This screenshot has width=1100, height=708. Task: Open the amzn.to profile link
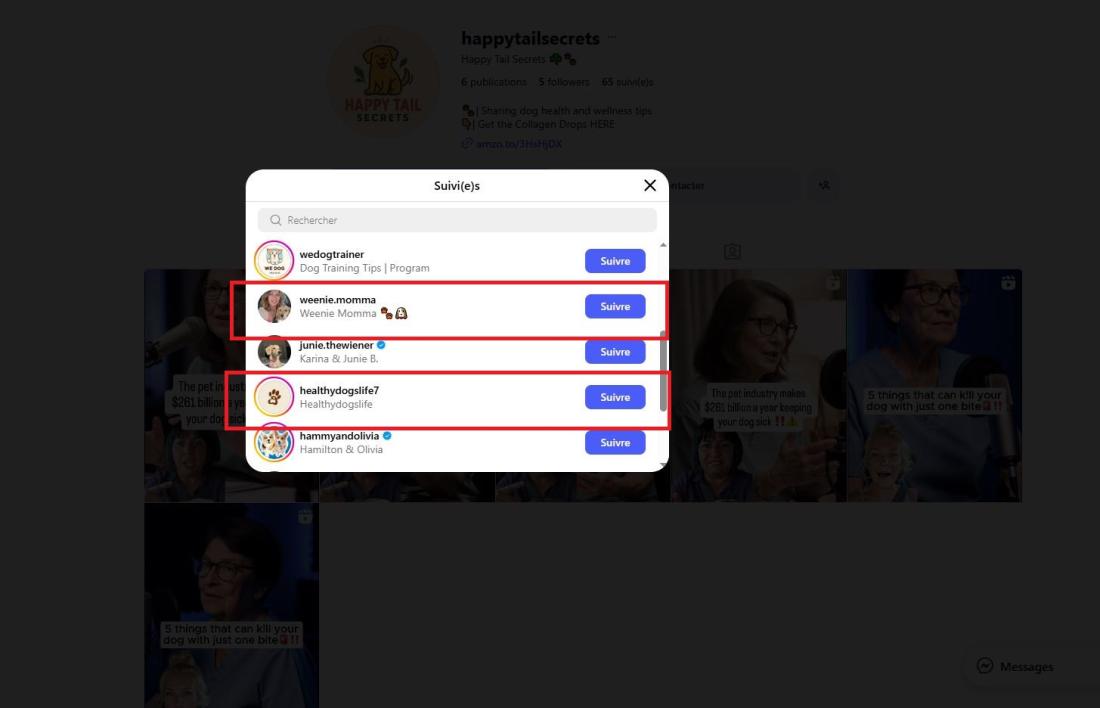pyautogui.click(x=518, y=144)
